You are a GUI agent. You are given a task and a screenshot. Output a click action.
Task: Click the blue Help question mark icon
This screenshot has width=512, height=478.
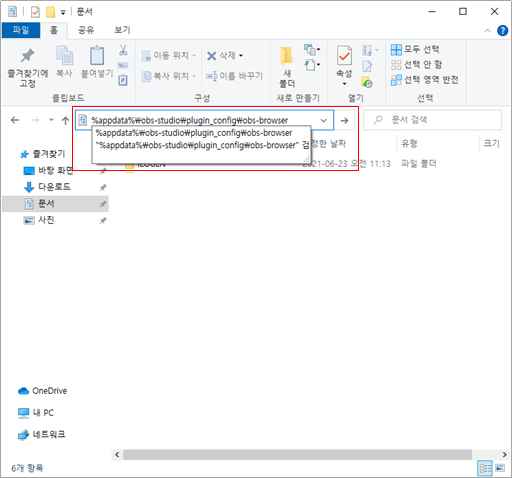click(503, 31)
